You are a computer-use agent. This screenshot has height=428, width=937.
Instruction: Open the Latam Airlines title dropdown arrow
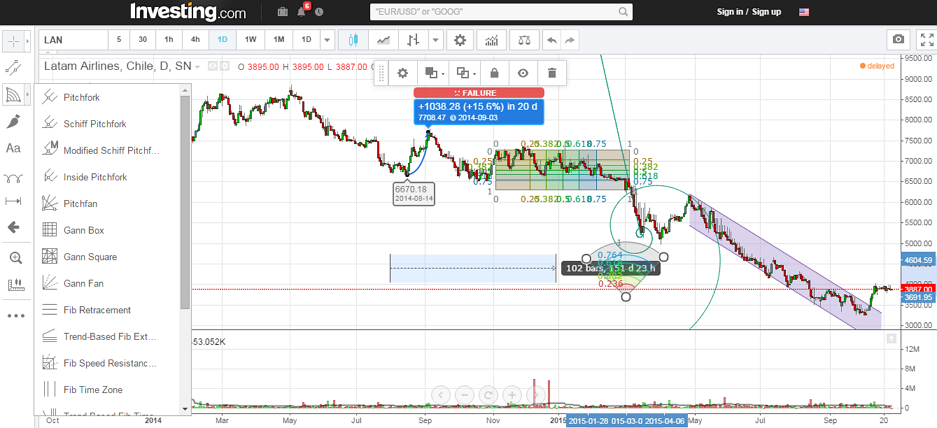(198, 67)
